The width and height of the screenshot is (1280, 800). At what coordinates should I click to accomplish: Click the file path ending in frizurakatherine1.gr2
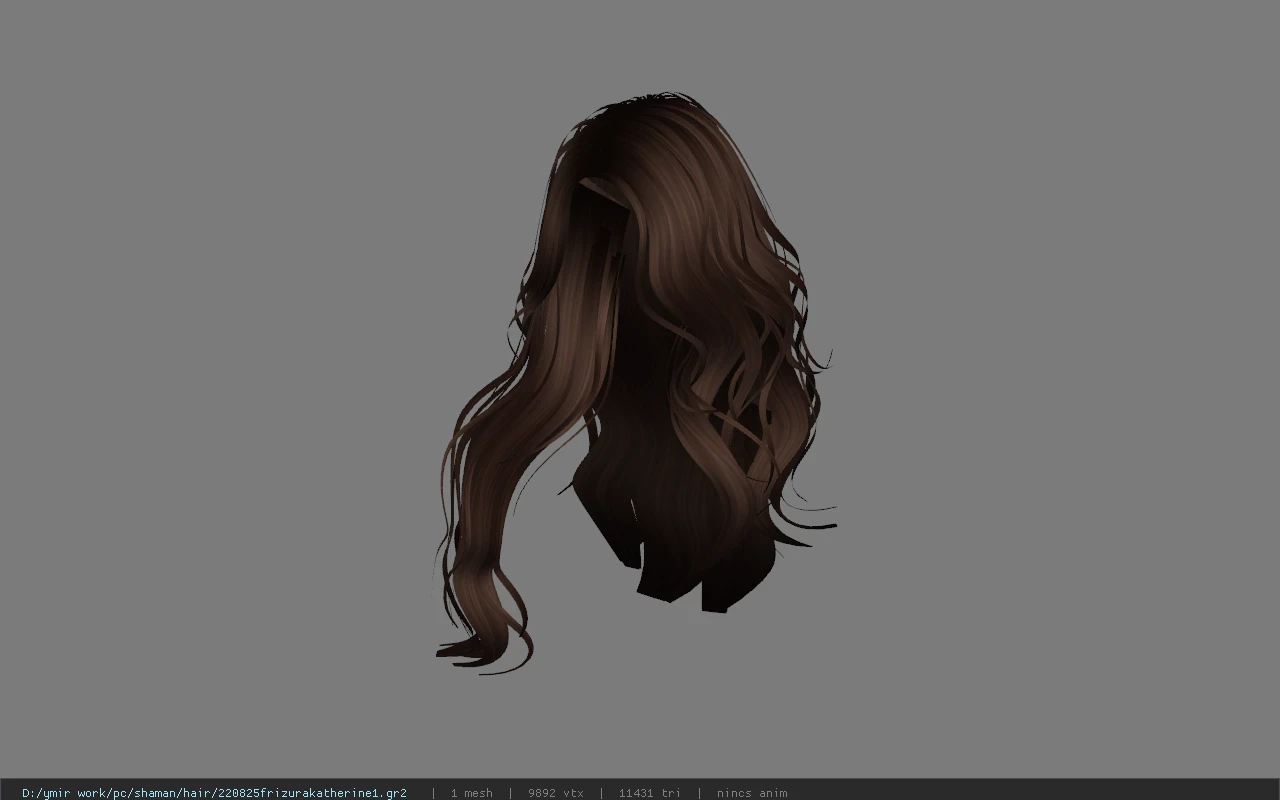point(214,793)
